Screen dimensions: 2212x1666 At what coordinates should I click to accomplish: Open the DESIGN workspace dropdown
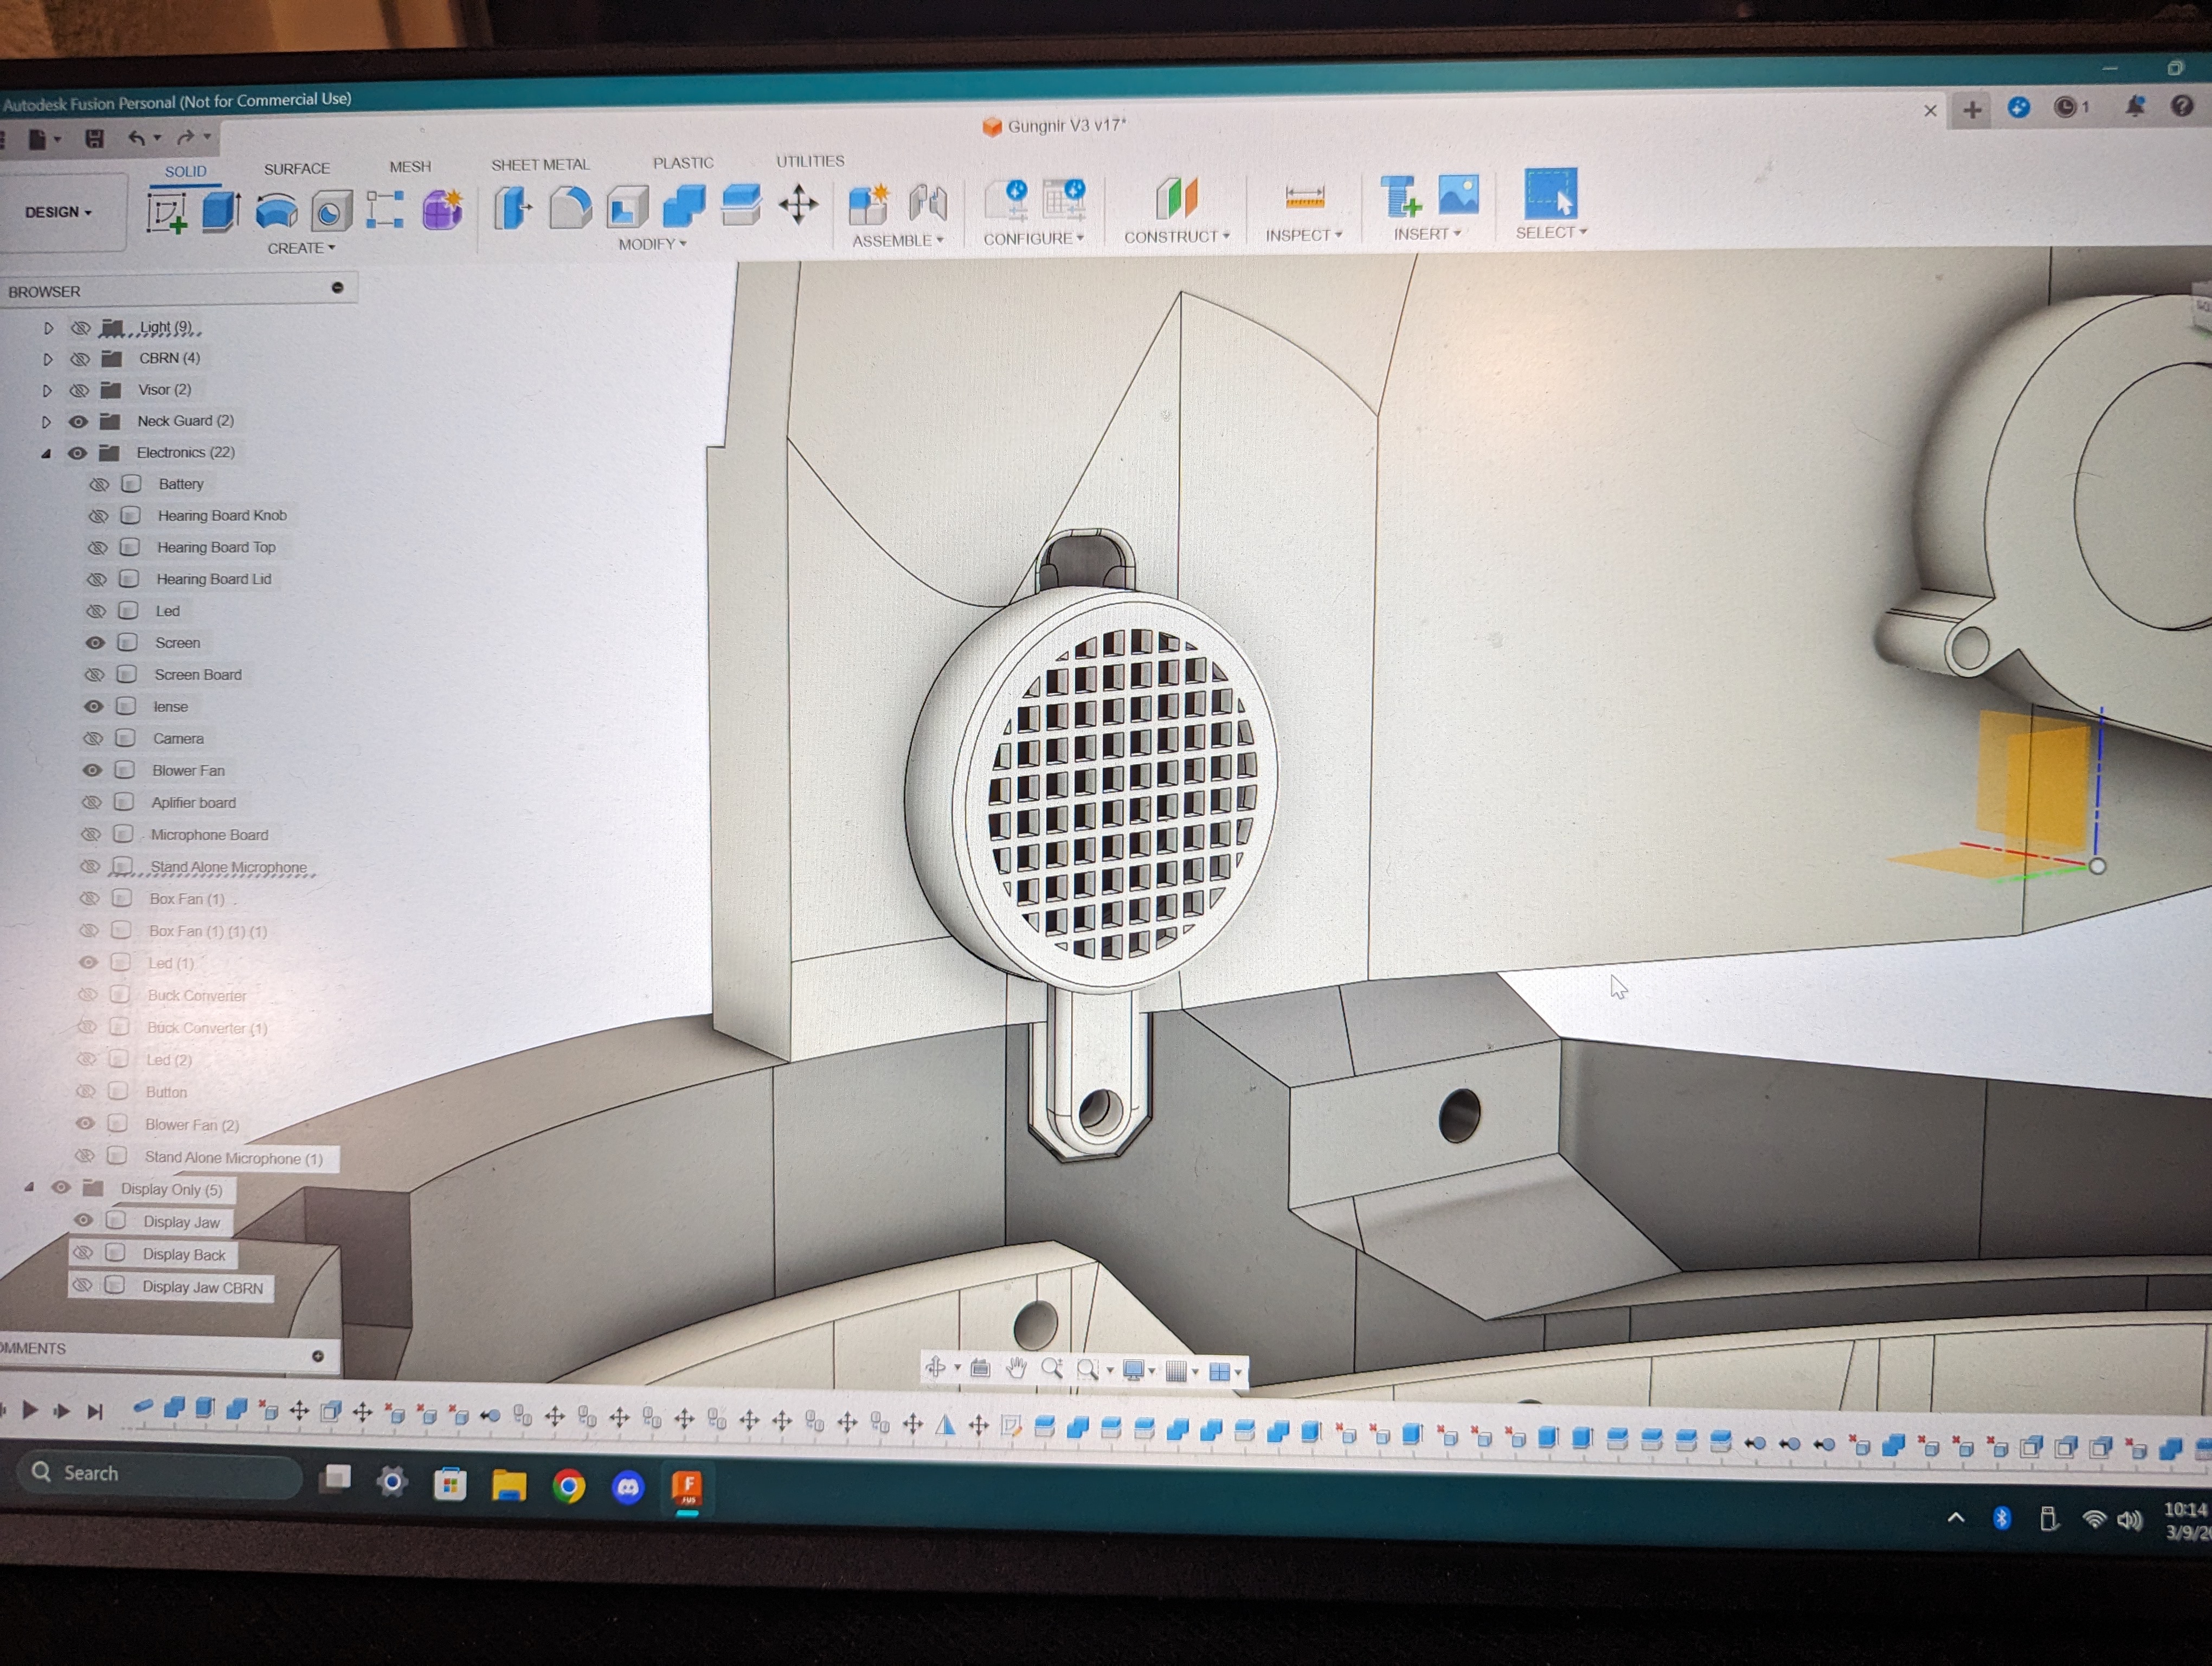58,212
